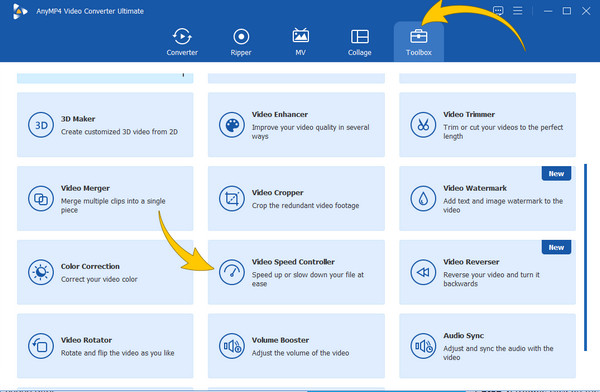600x392 pixels.
Task: Launch the Video Cropper title
Action: (x=277, y=193)
